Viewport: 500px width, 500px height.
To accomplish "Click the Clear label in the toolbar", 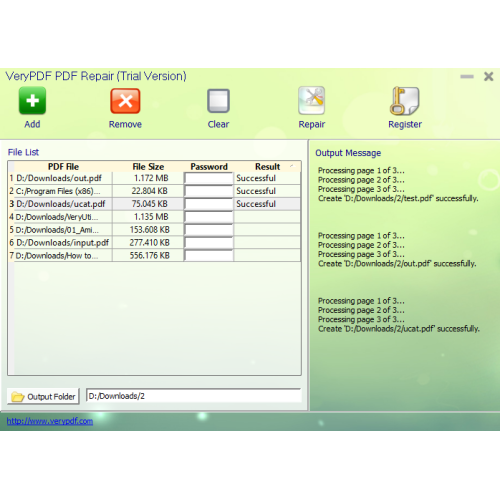I will [218, 124].
